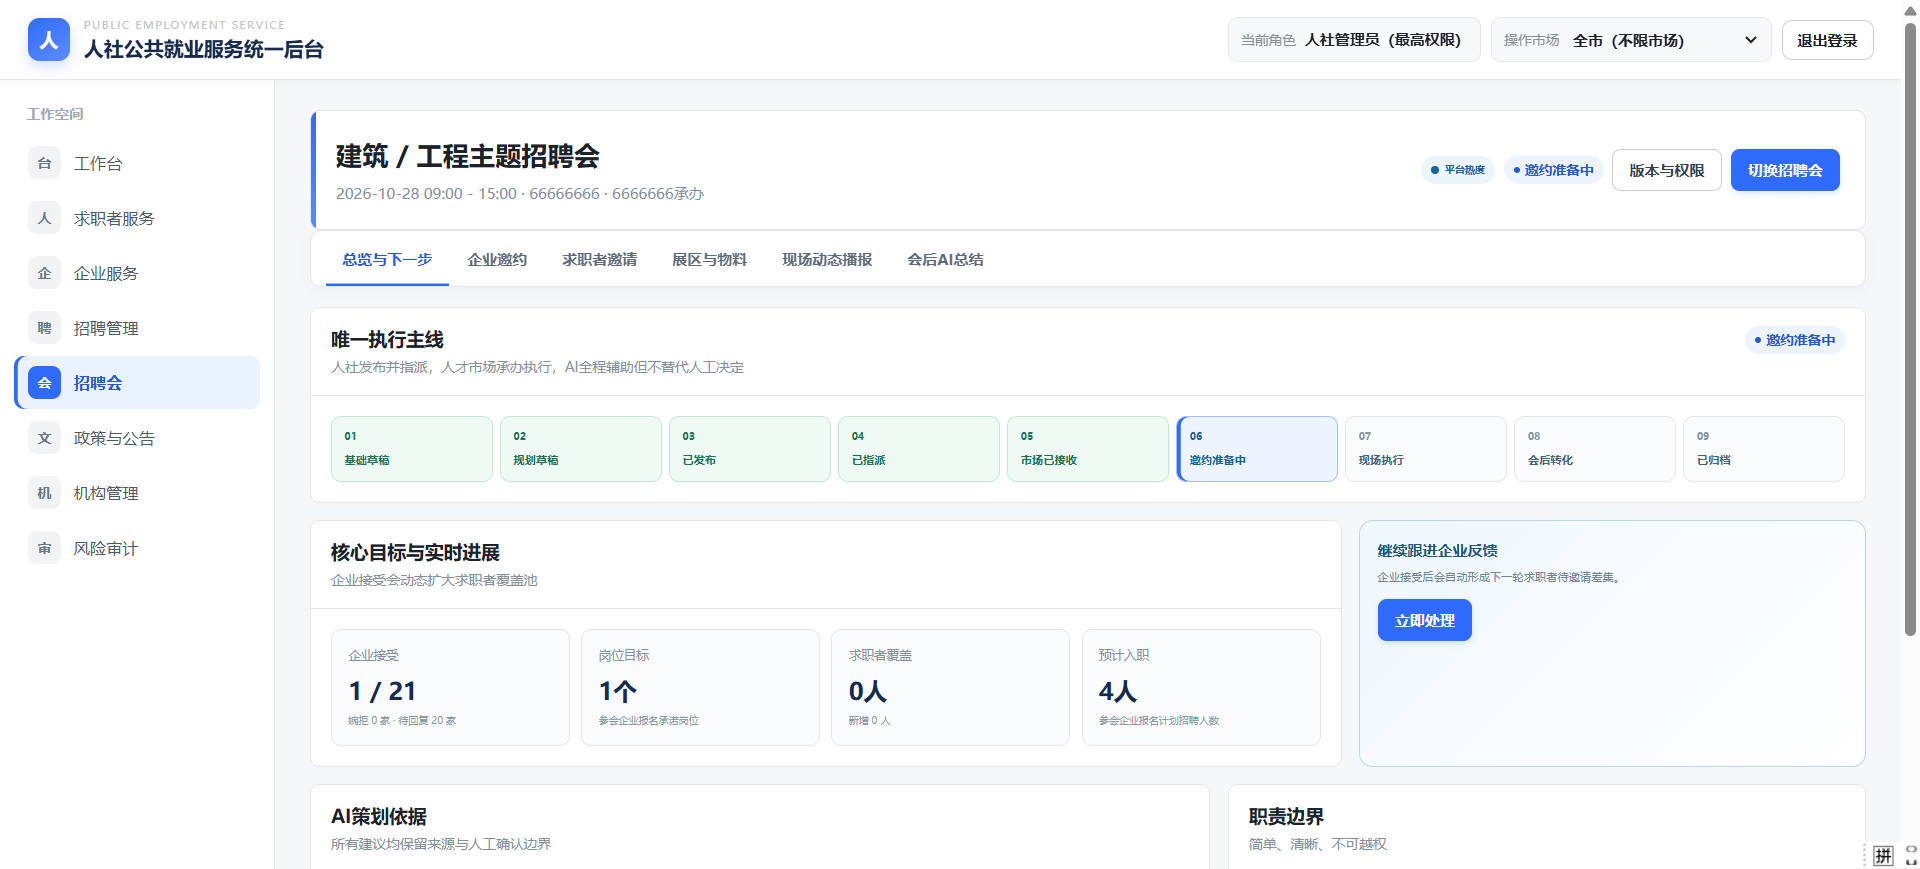1920x869 pixels.
Task: Select step 07 现场执行
Action: click(x=1426, y=449)
